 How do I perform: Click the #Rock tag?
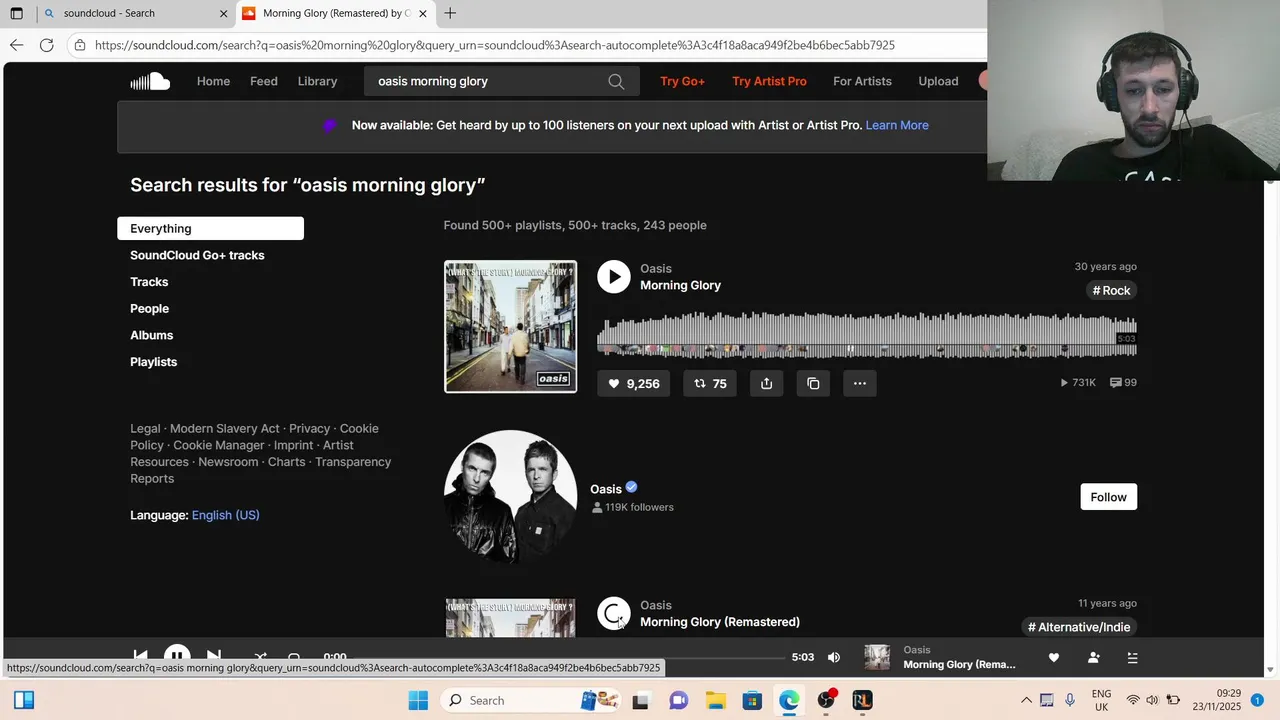click(x=1111, y=291)
